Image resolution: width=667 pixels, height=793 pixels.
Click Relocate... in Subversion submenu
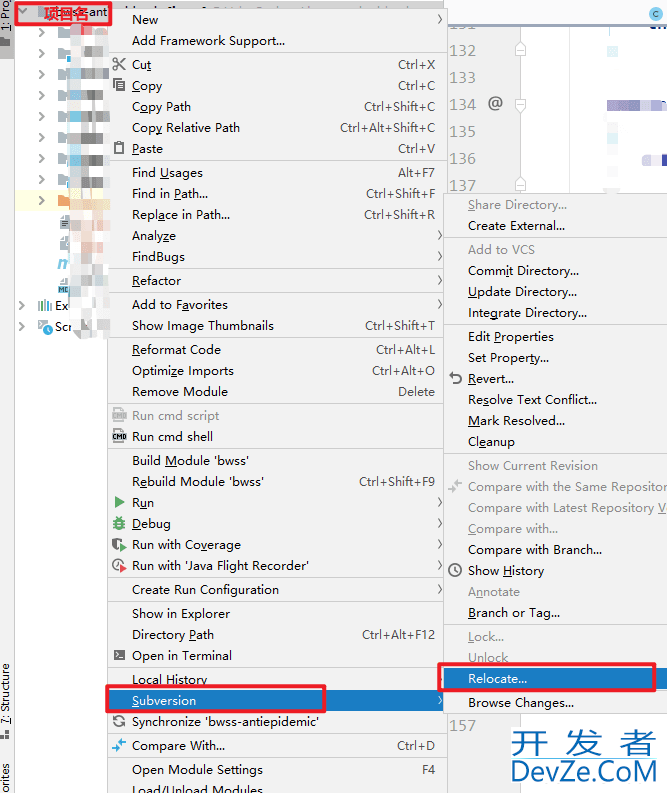tap(555, 679)
